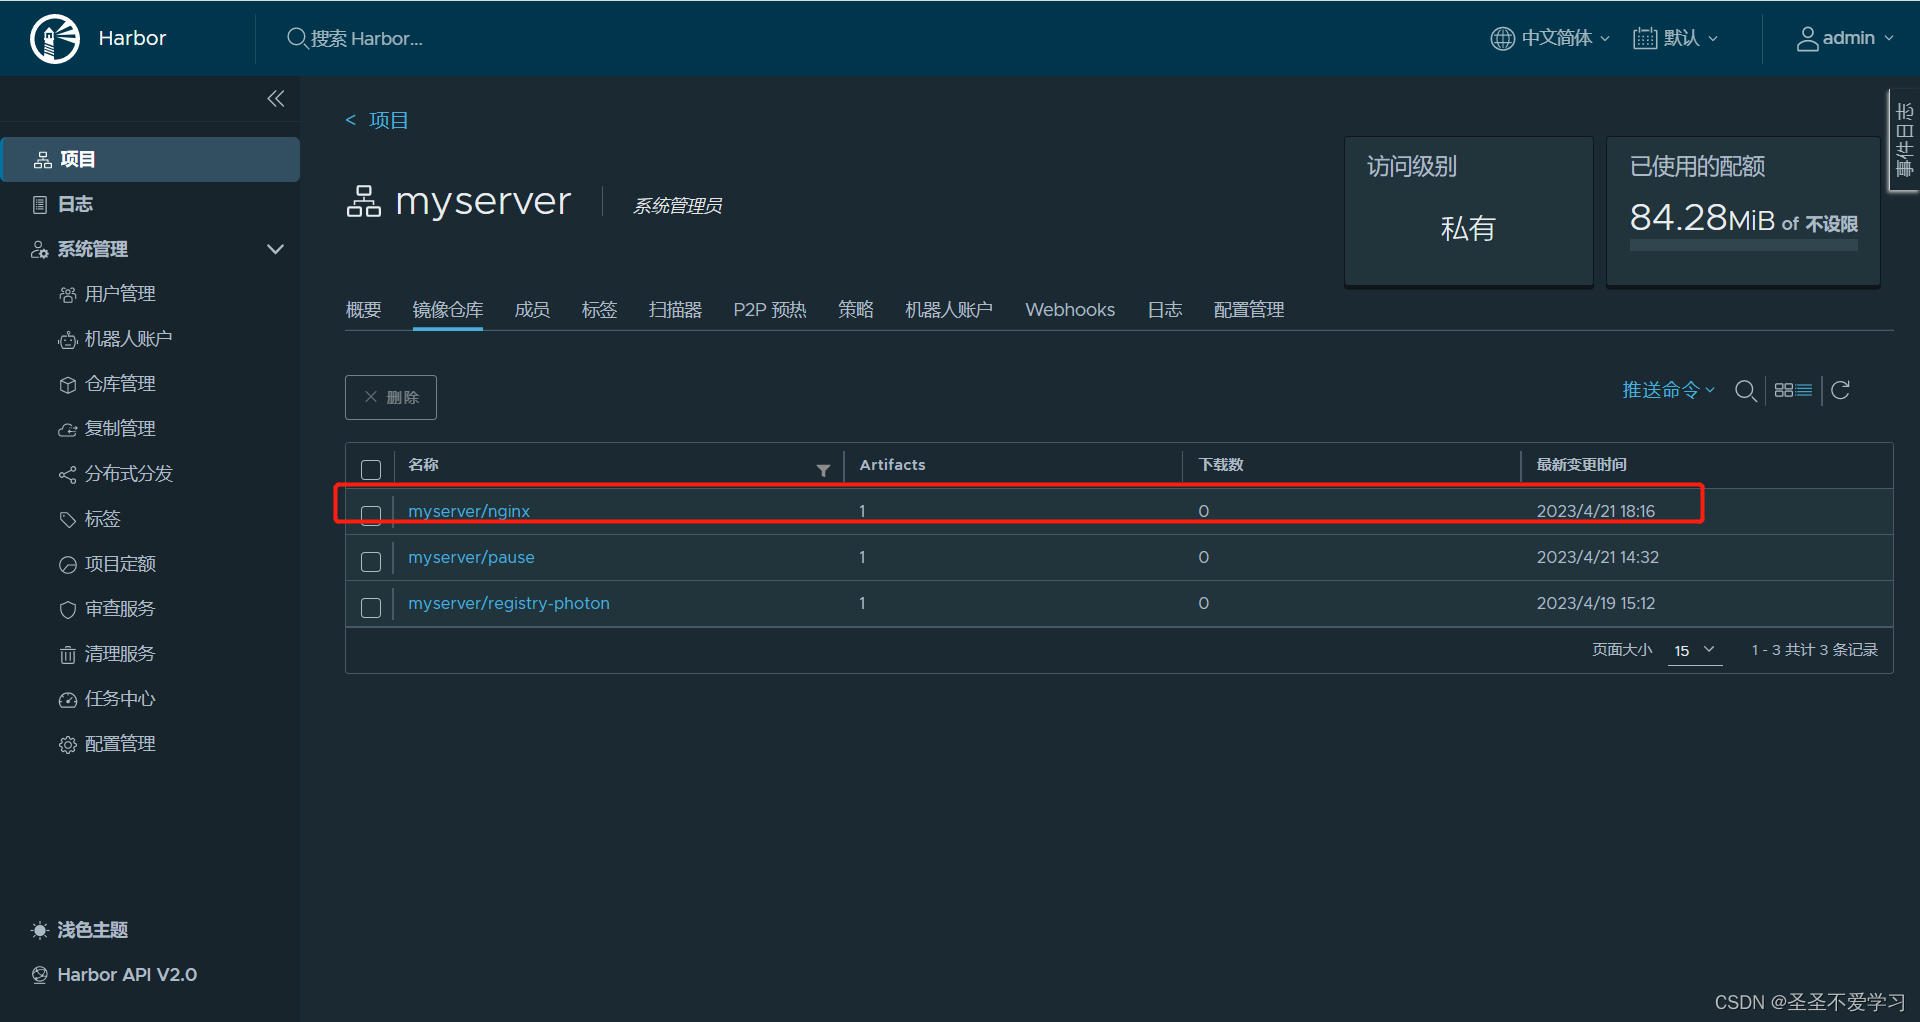Switch to the P2P 预热 tab
The image size is (1920, 1022).
click(770, 310)
